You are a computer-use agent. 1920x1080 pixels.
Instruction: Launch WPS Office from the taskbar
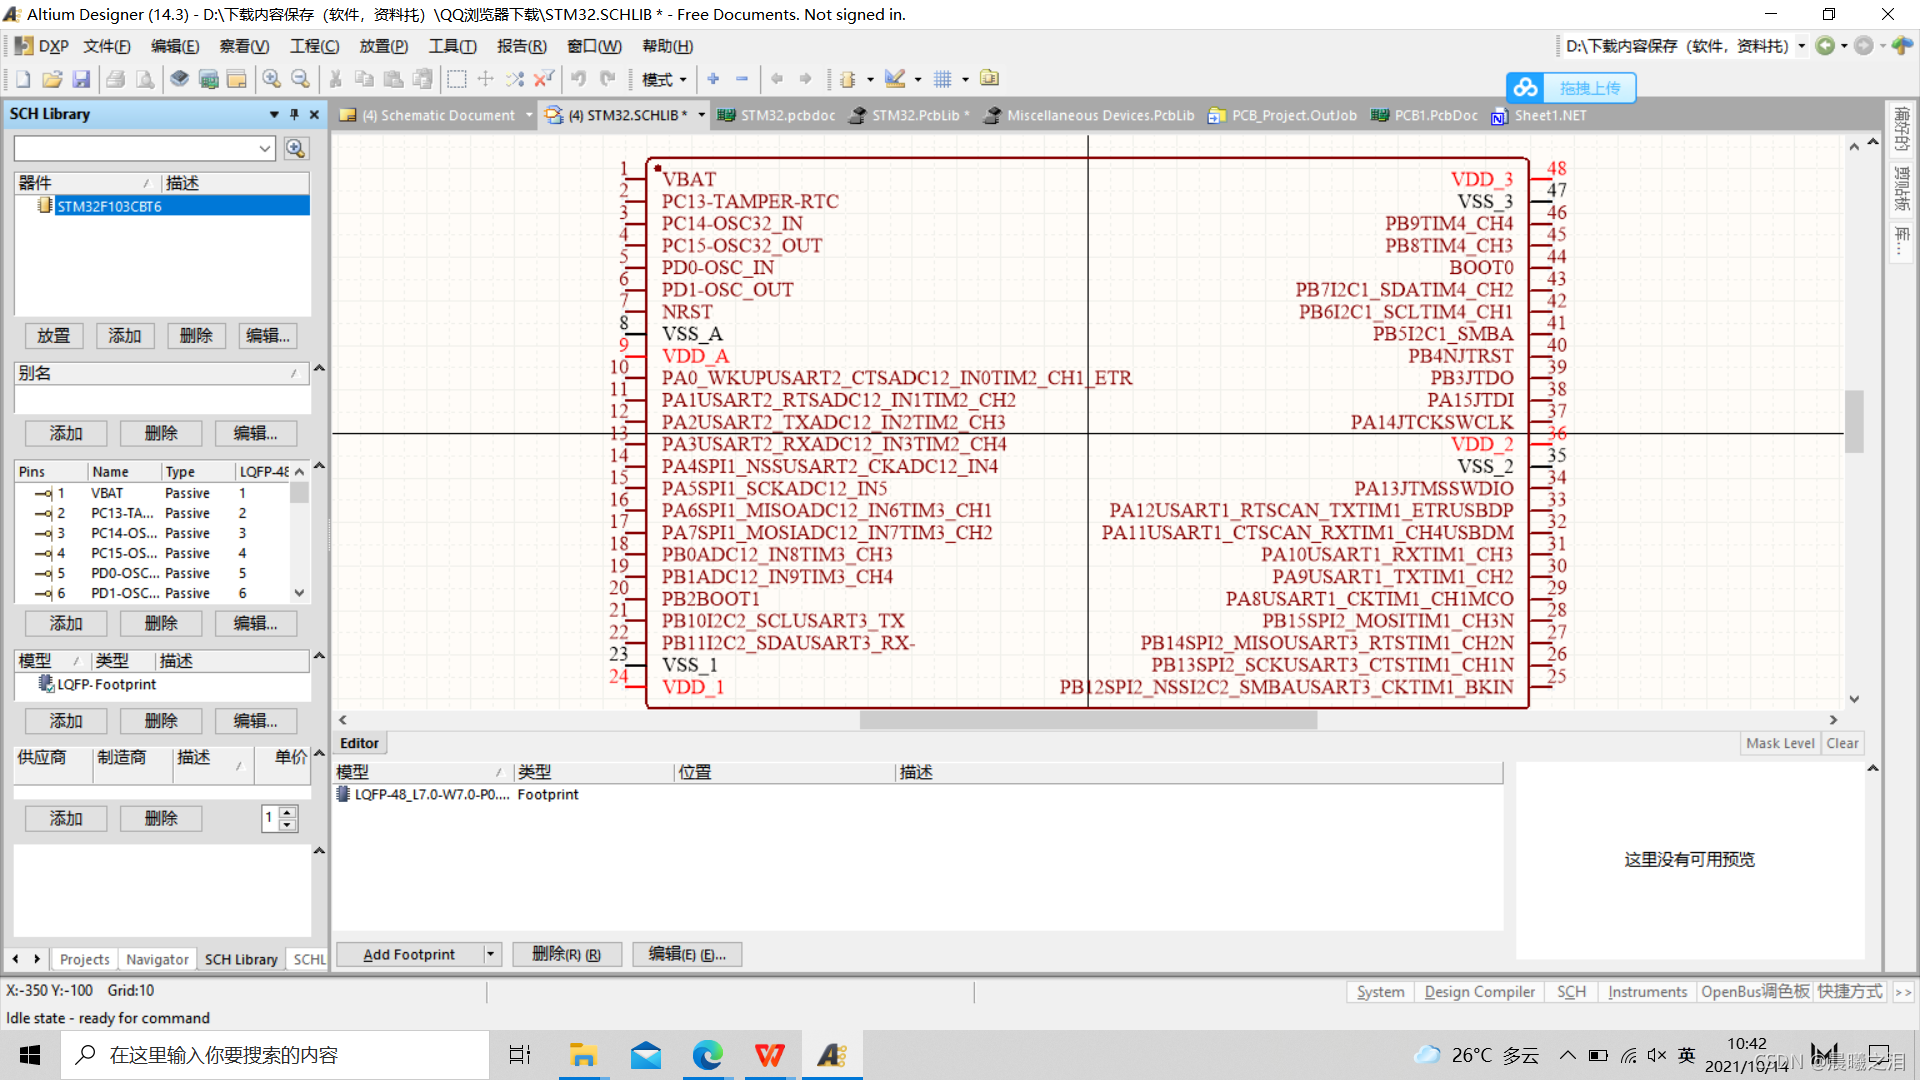click(769, 1055)
